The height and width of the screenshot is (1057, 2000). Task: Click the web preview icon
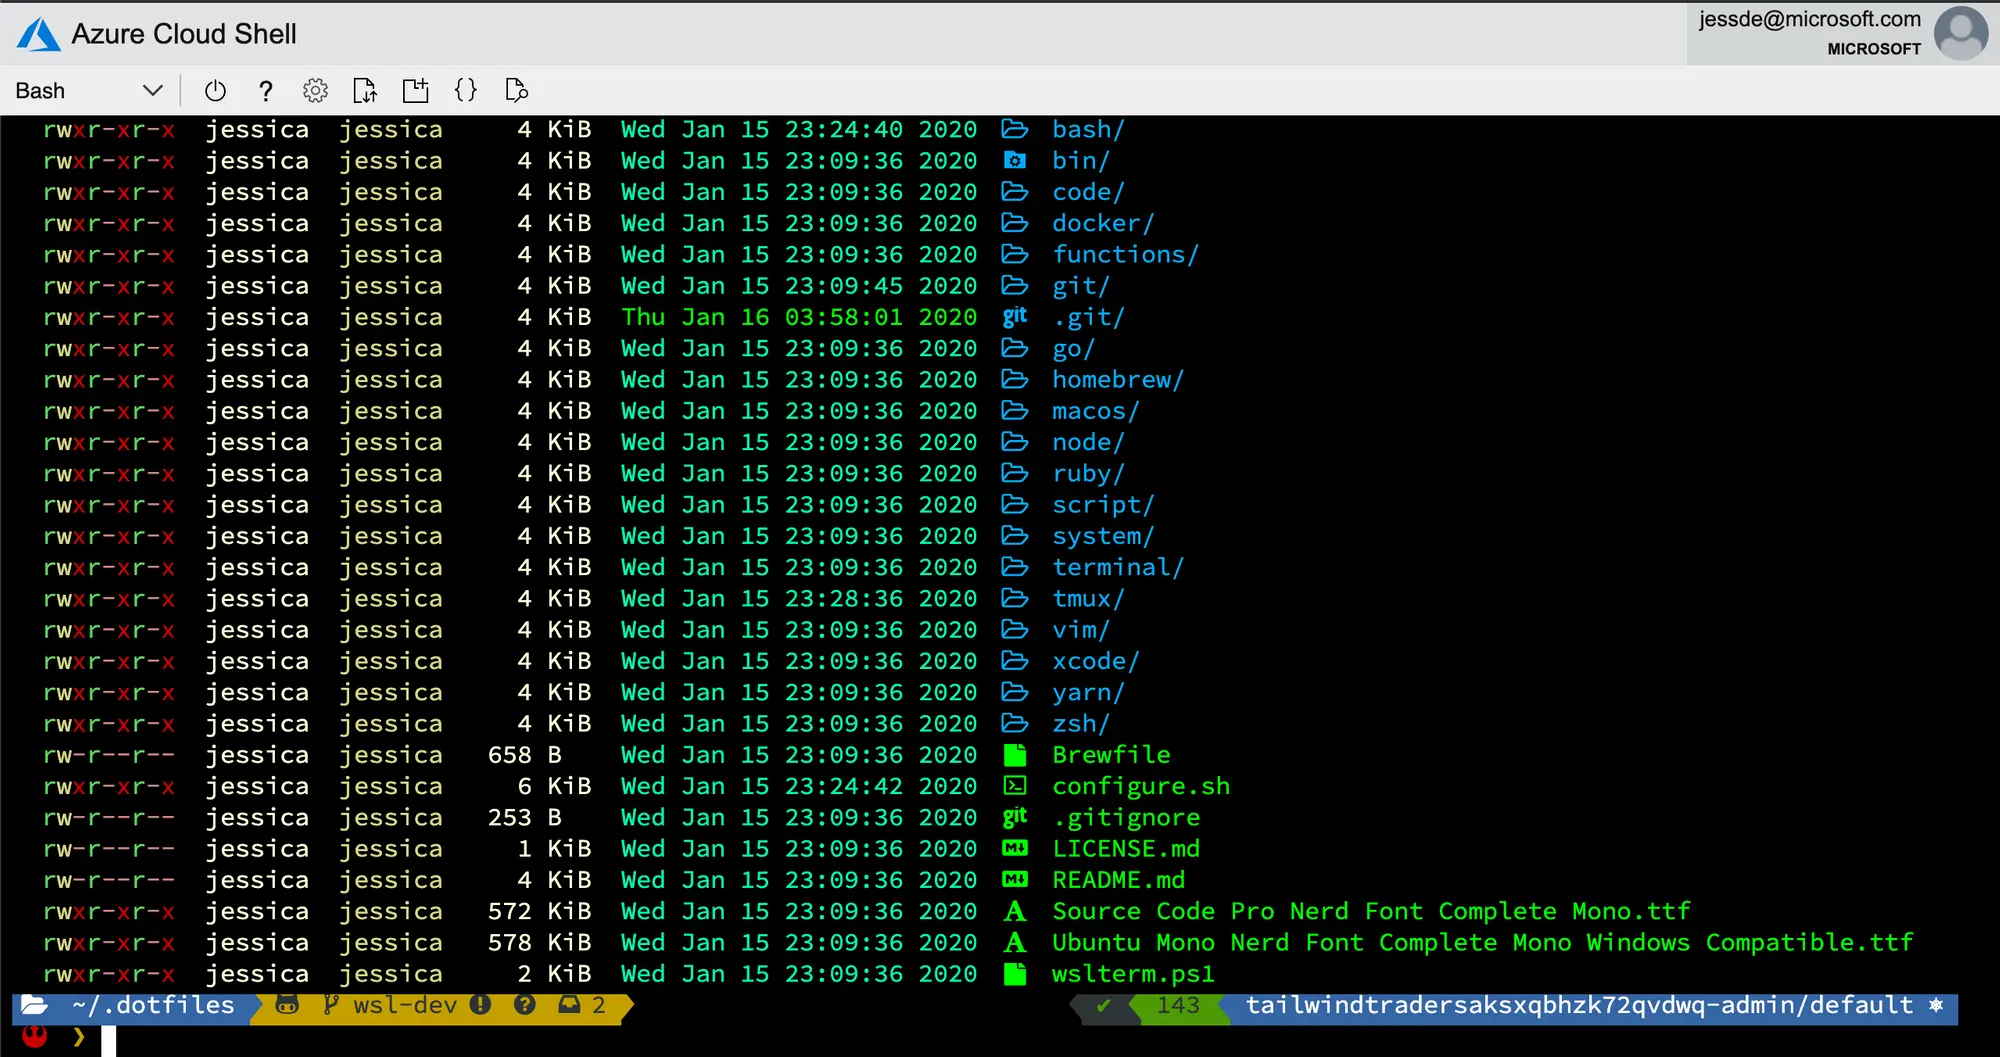[516, 91]
